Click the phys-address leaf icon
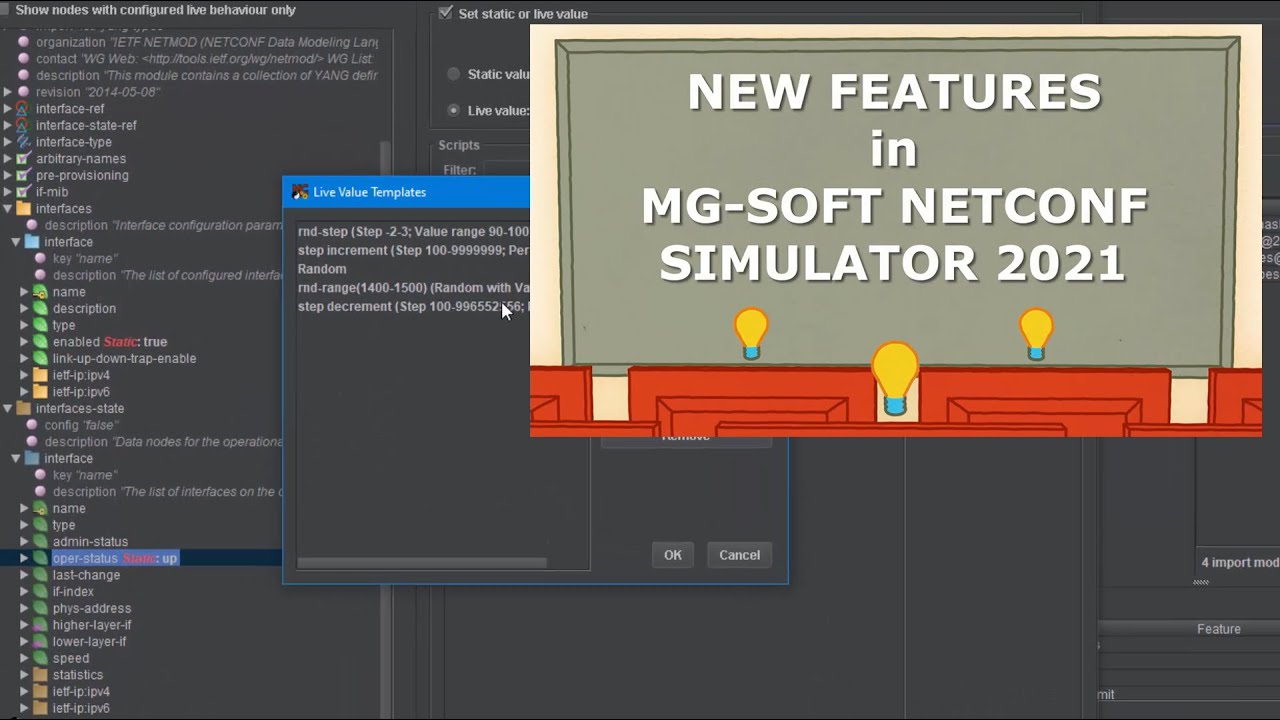1280x720 pixels. (x=40, y=608)
